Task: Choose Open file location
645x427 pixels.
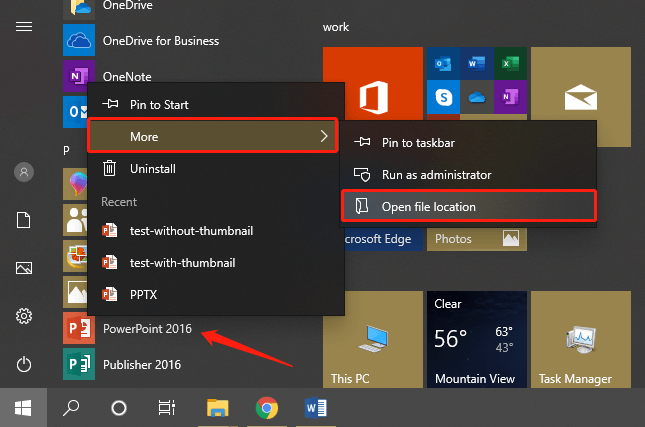Action: click(x=469, y=206)
